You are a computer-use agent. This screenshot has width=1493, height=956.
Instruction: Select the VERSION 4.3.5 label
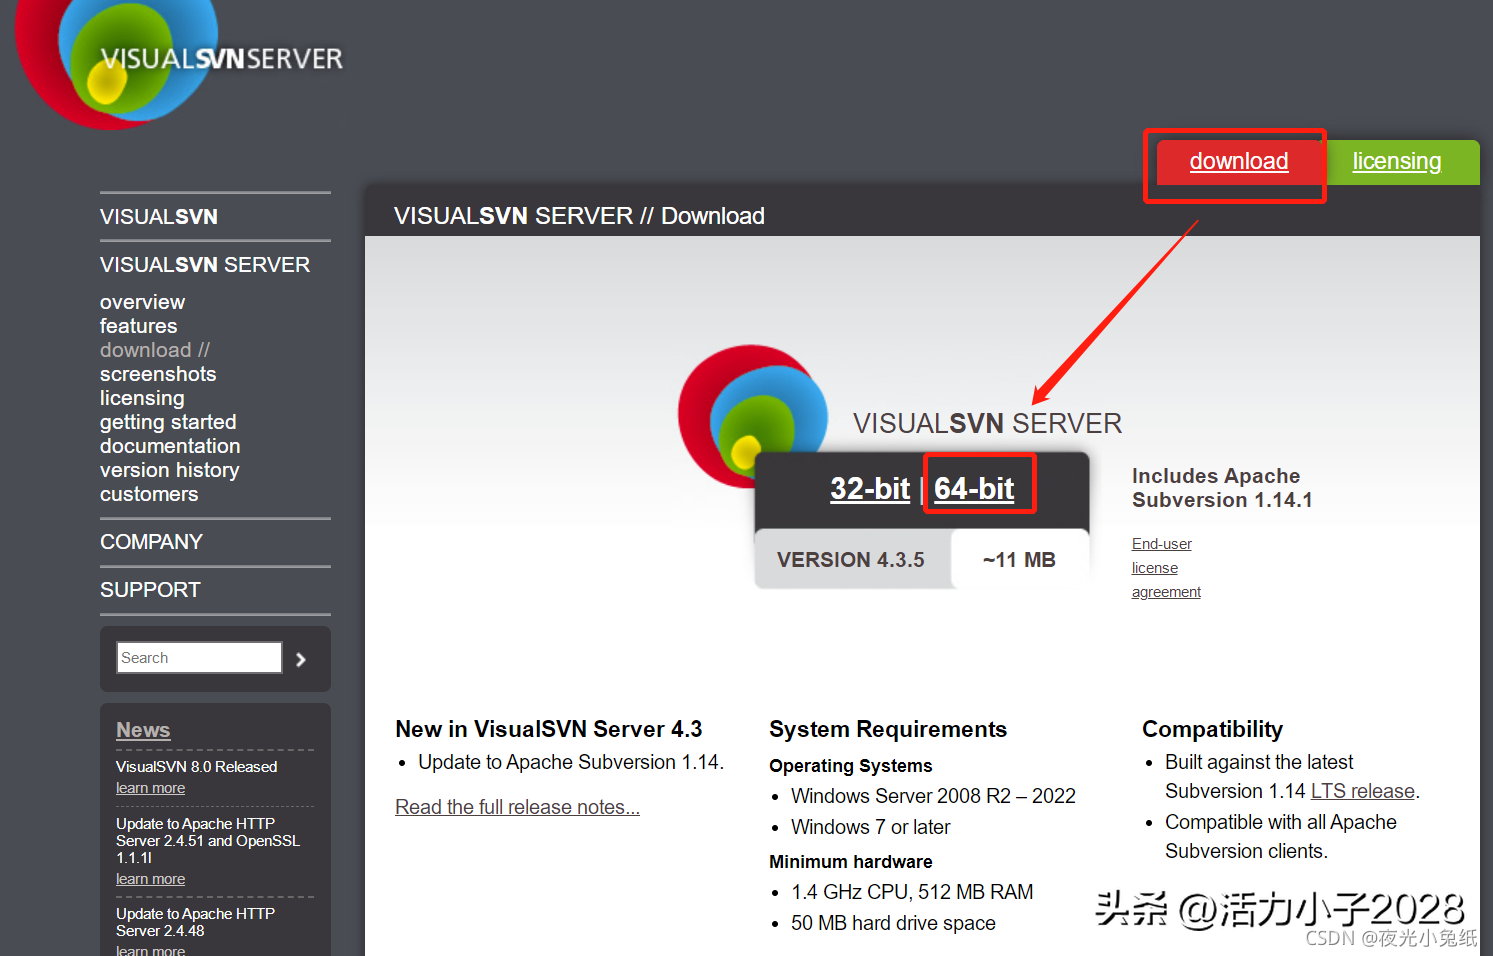(851, 560)
